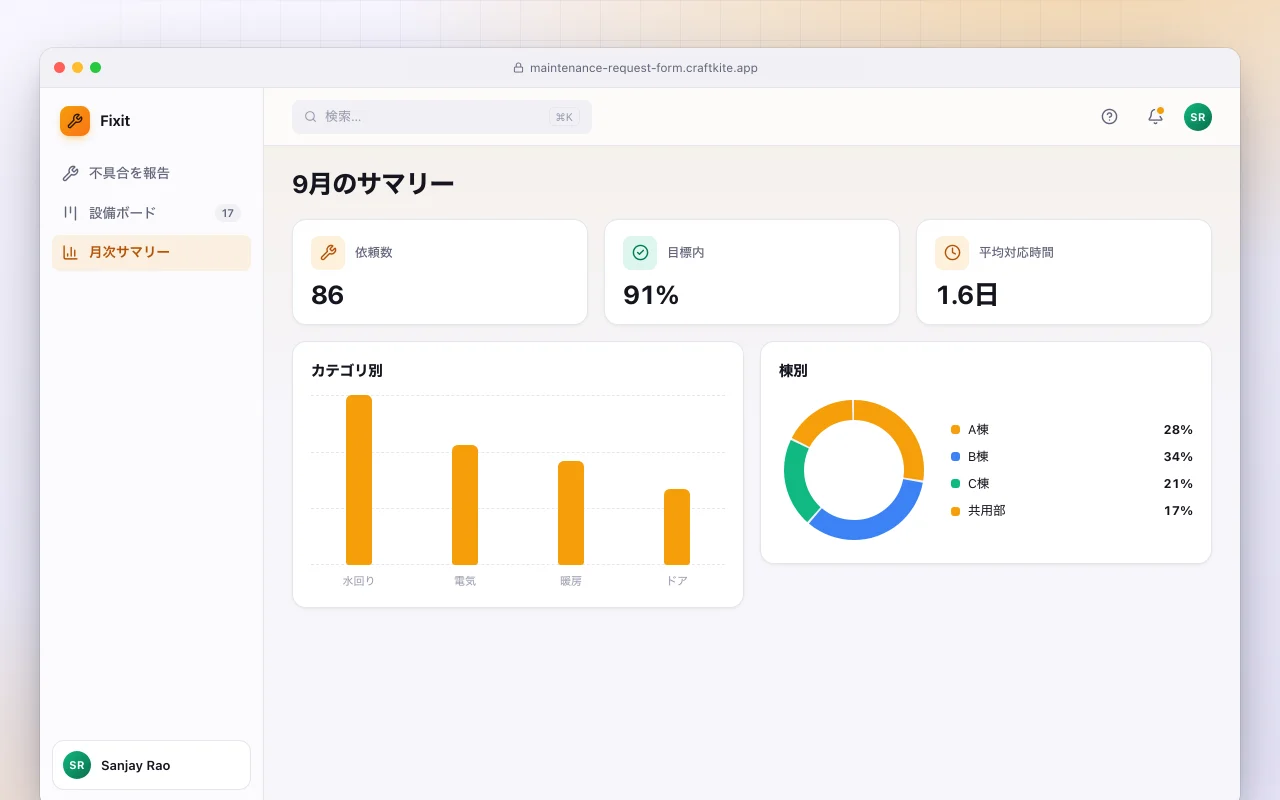Image resolution: width=1280 pixels, height=800 pixels.
Task: Open 不具合を報告 in the sidebar
Action: [151, 173]
